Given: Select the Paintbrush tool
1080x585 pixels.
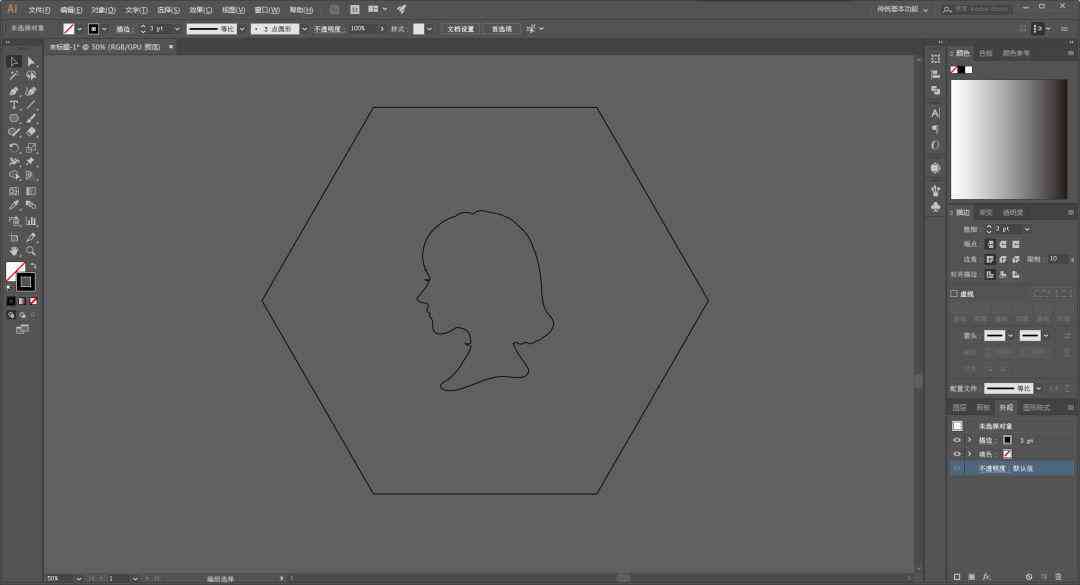Looking at the screenshot, I should 31,119.
